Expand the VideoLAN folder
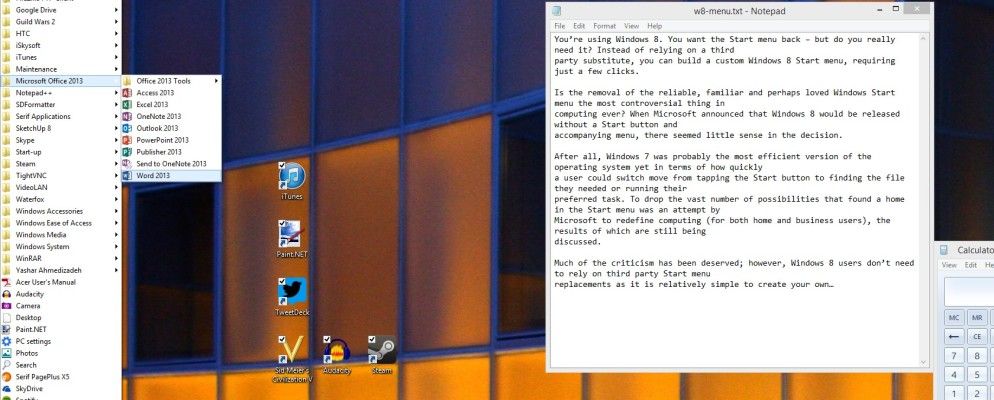The height and width of the screenshot is (400, 994). click(x=60, y=188)
